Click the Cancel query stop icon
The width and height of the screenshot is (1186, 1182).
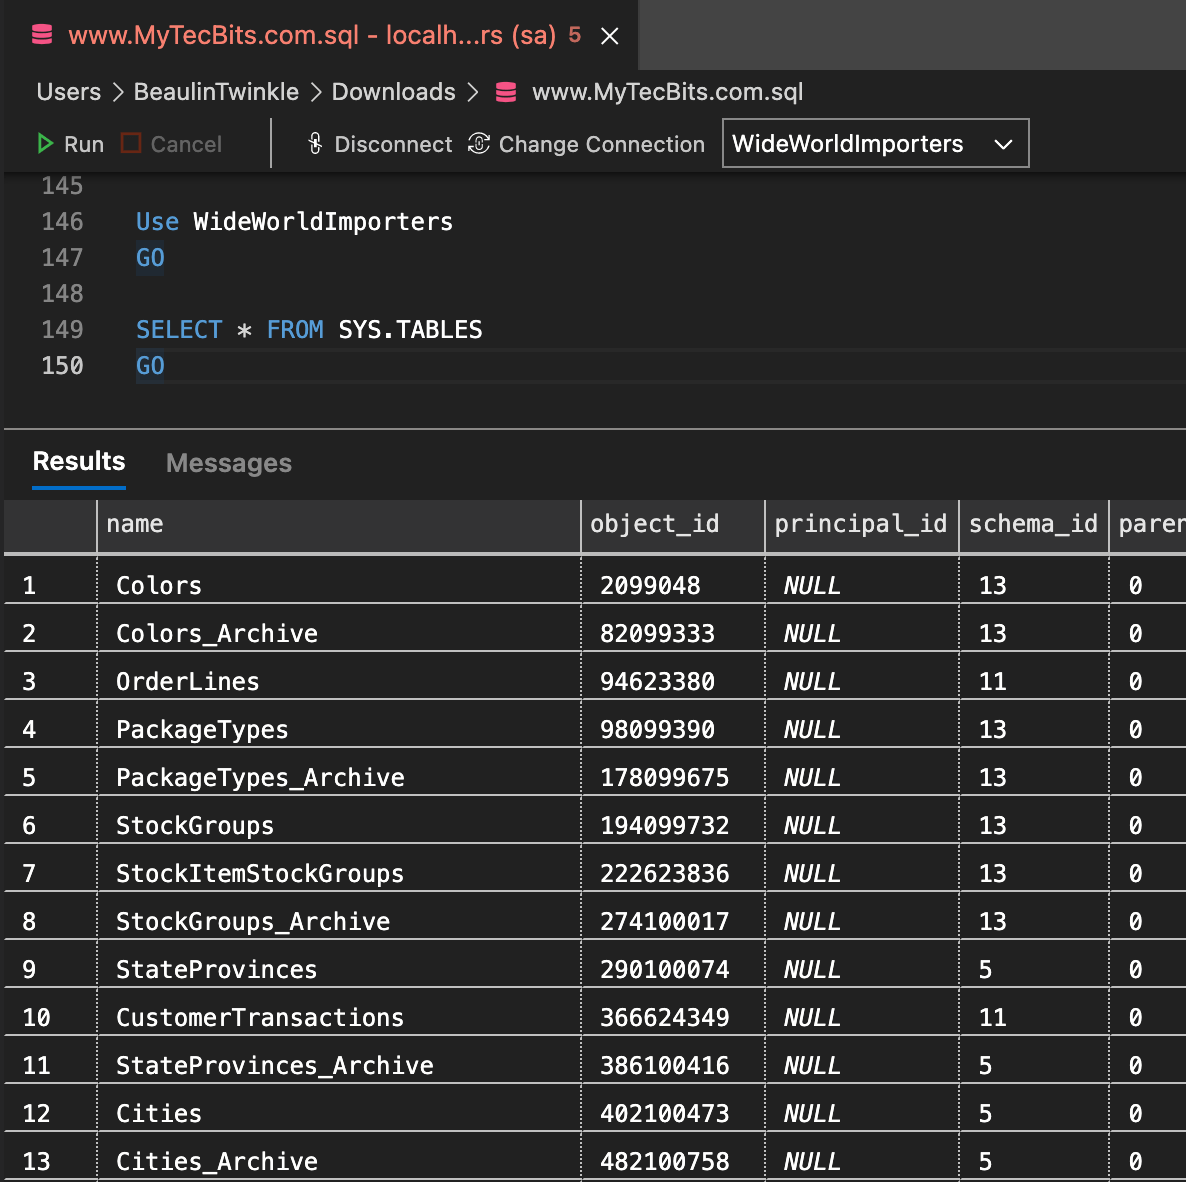click(x=129, y=143)
